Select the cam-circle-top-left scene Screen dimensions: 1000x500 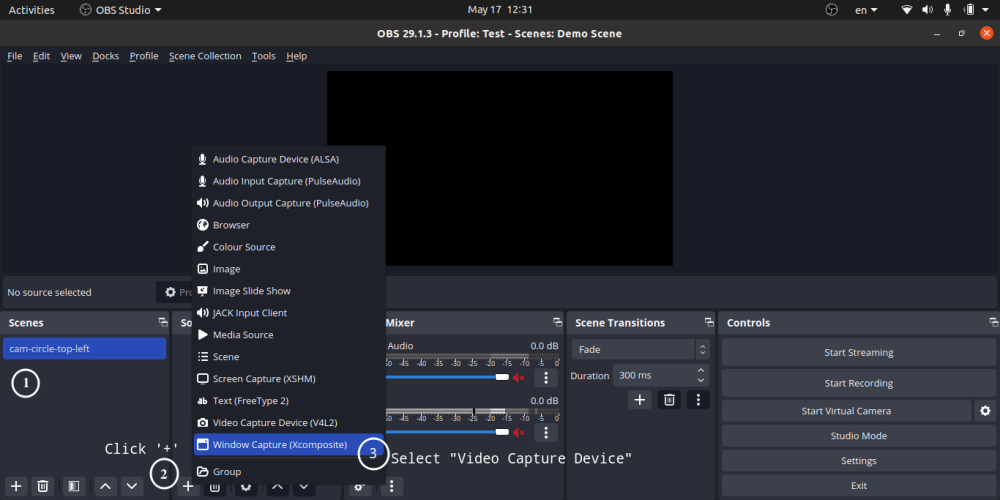[x=84, y=349]
